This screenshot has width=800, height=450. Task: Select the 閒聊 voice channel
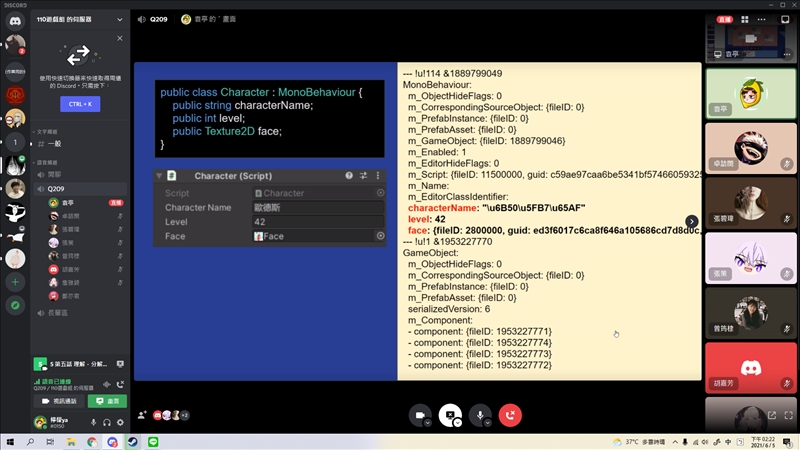(55, 173)
